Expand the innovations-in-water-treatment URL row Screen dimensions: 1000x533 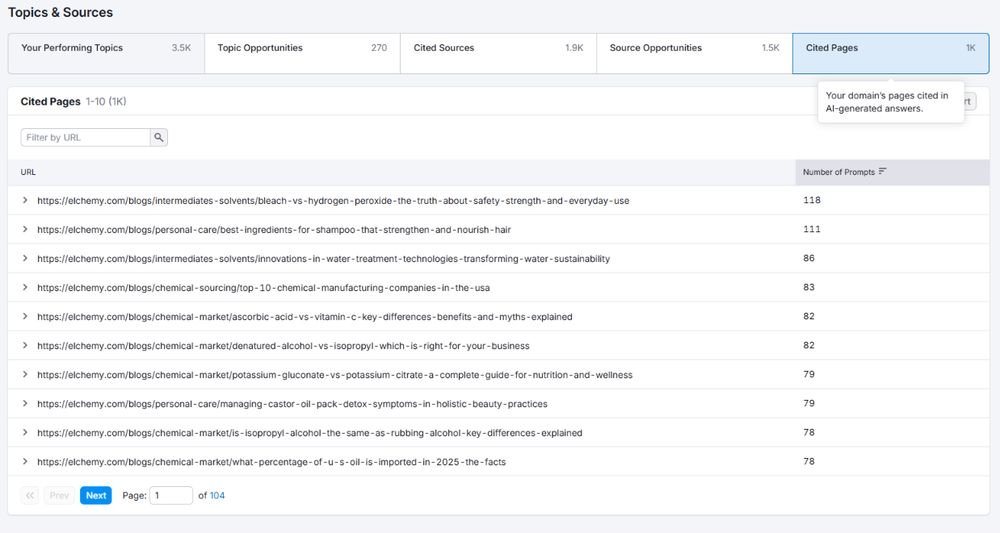(x=25, y=258)
